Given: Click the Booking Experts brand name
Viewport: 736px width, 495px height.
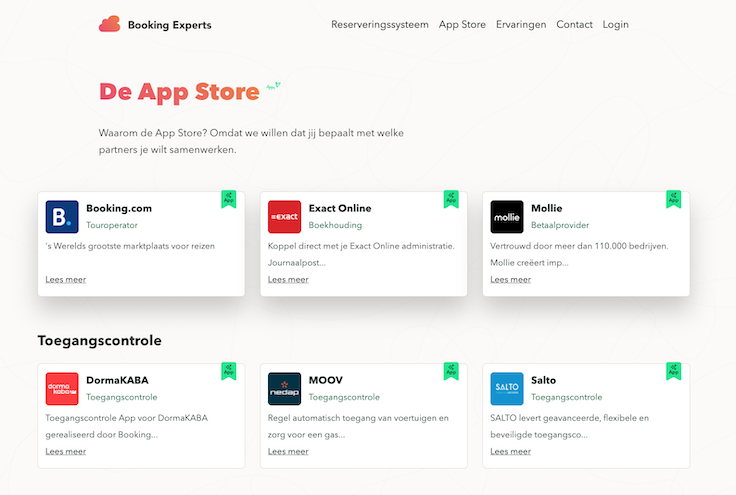Looking at the screenshot, I should click(x=169, y=25).
